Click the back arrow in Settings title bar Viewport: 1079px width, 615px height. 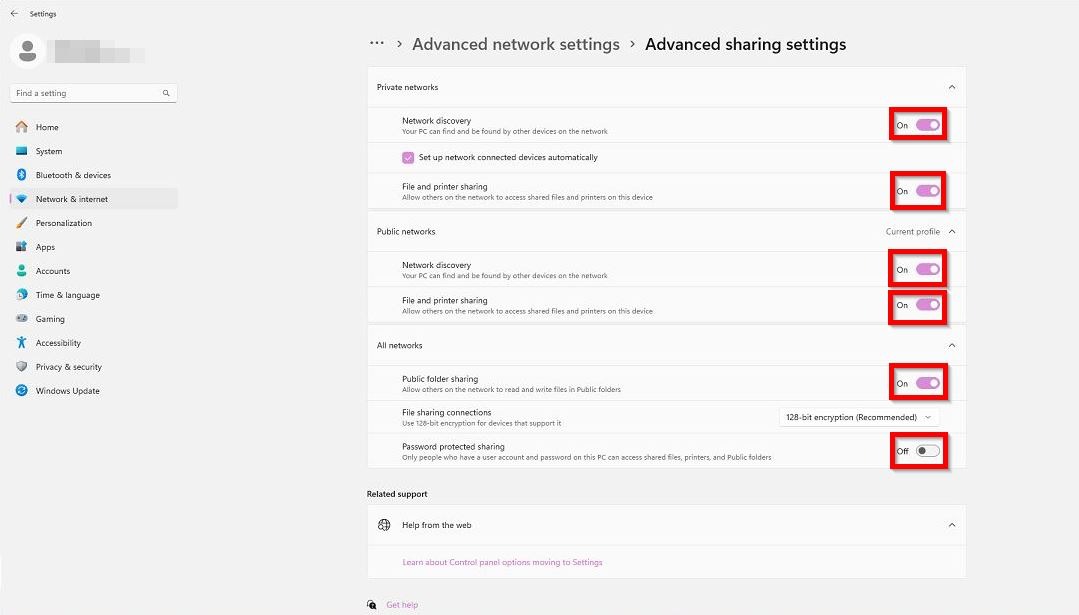[14, 14]
